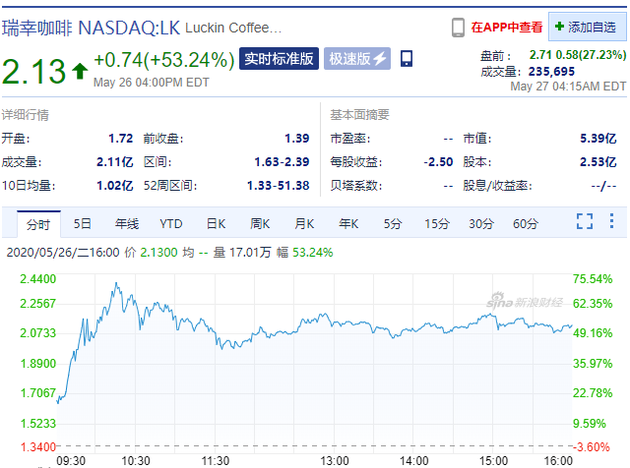Screen dimensions: 630x468
Task: Click the 区间 value 1.63-2.39
Action: pyautogui.click(x=282, y=162)
